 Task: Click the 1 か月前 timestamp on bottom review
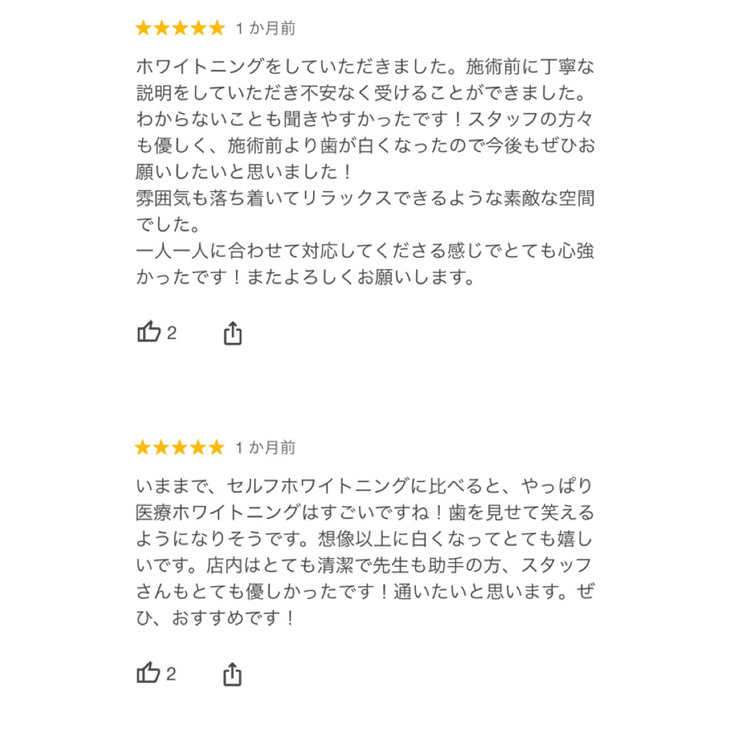(x=266, y=447)
